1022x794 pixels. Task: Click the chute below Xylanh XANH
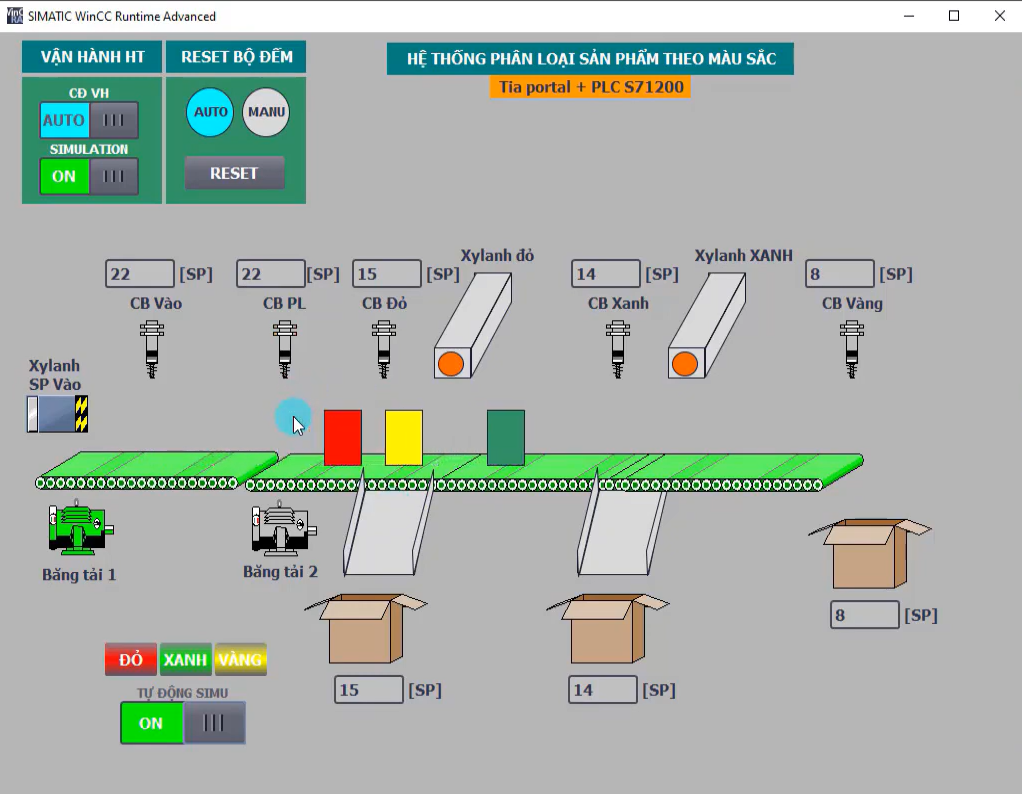[621, 531]
